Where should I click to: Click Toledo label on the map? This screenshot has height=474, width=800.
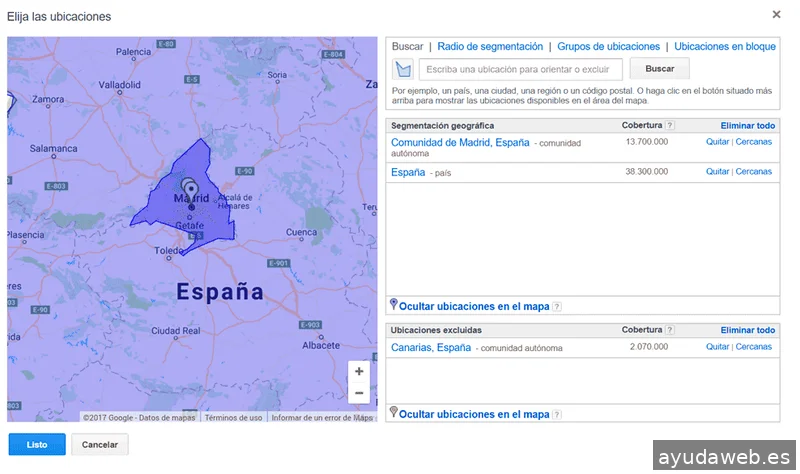(169, 251)
